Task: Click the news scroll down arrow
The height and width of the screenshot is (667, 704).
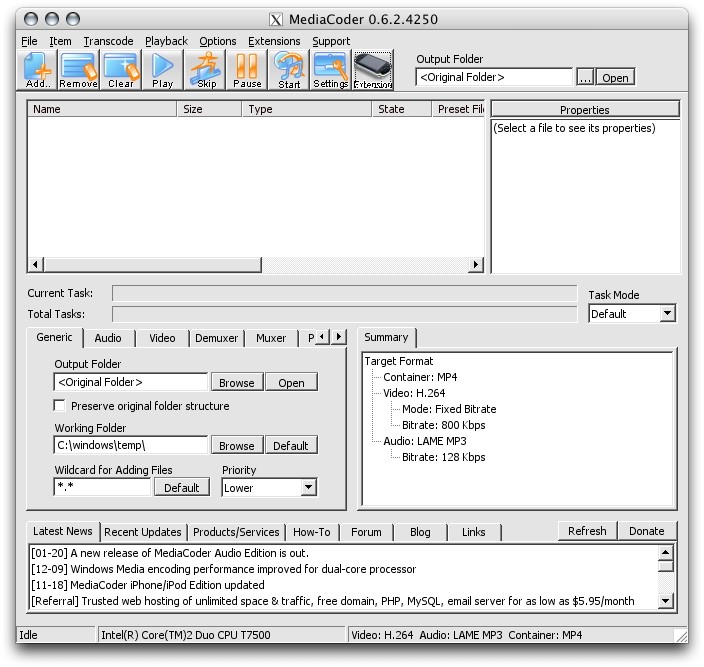Action: 666,600
